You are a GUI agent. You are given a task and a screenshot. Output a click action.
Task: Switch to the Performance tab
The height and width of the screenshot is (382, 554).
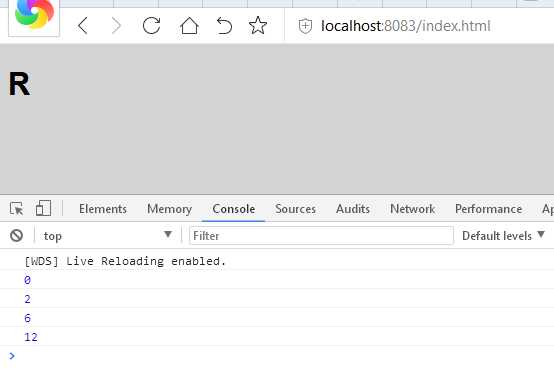(488, 209)
